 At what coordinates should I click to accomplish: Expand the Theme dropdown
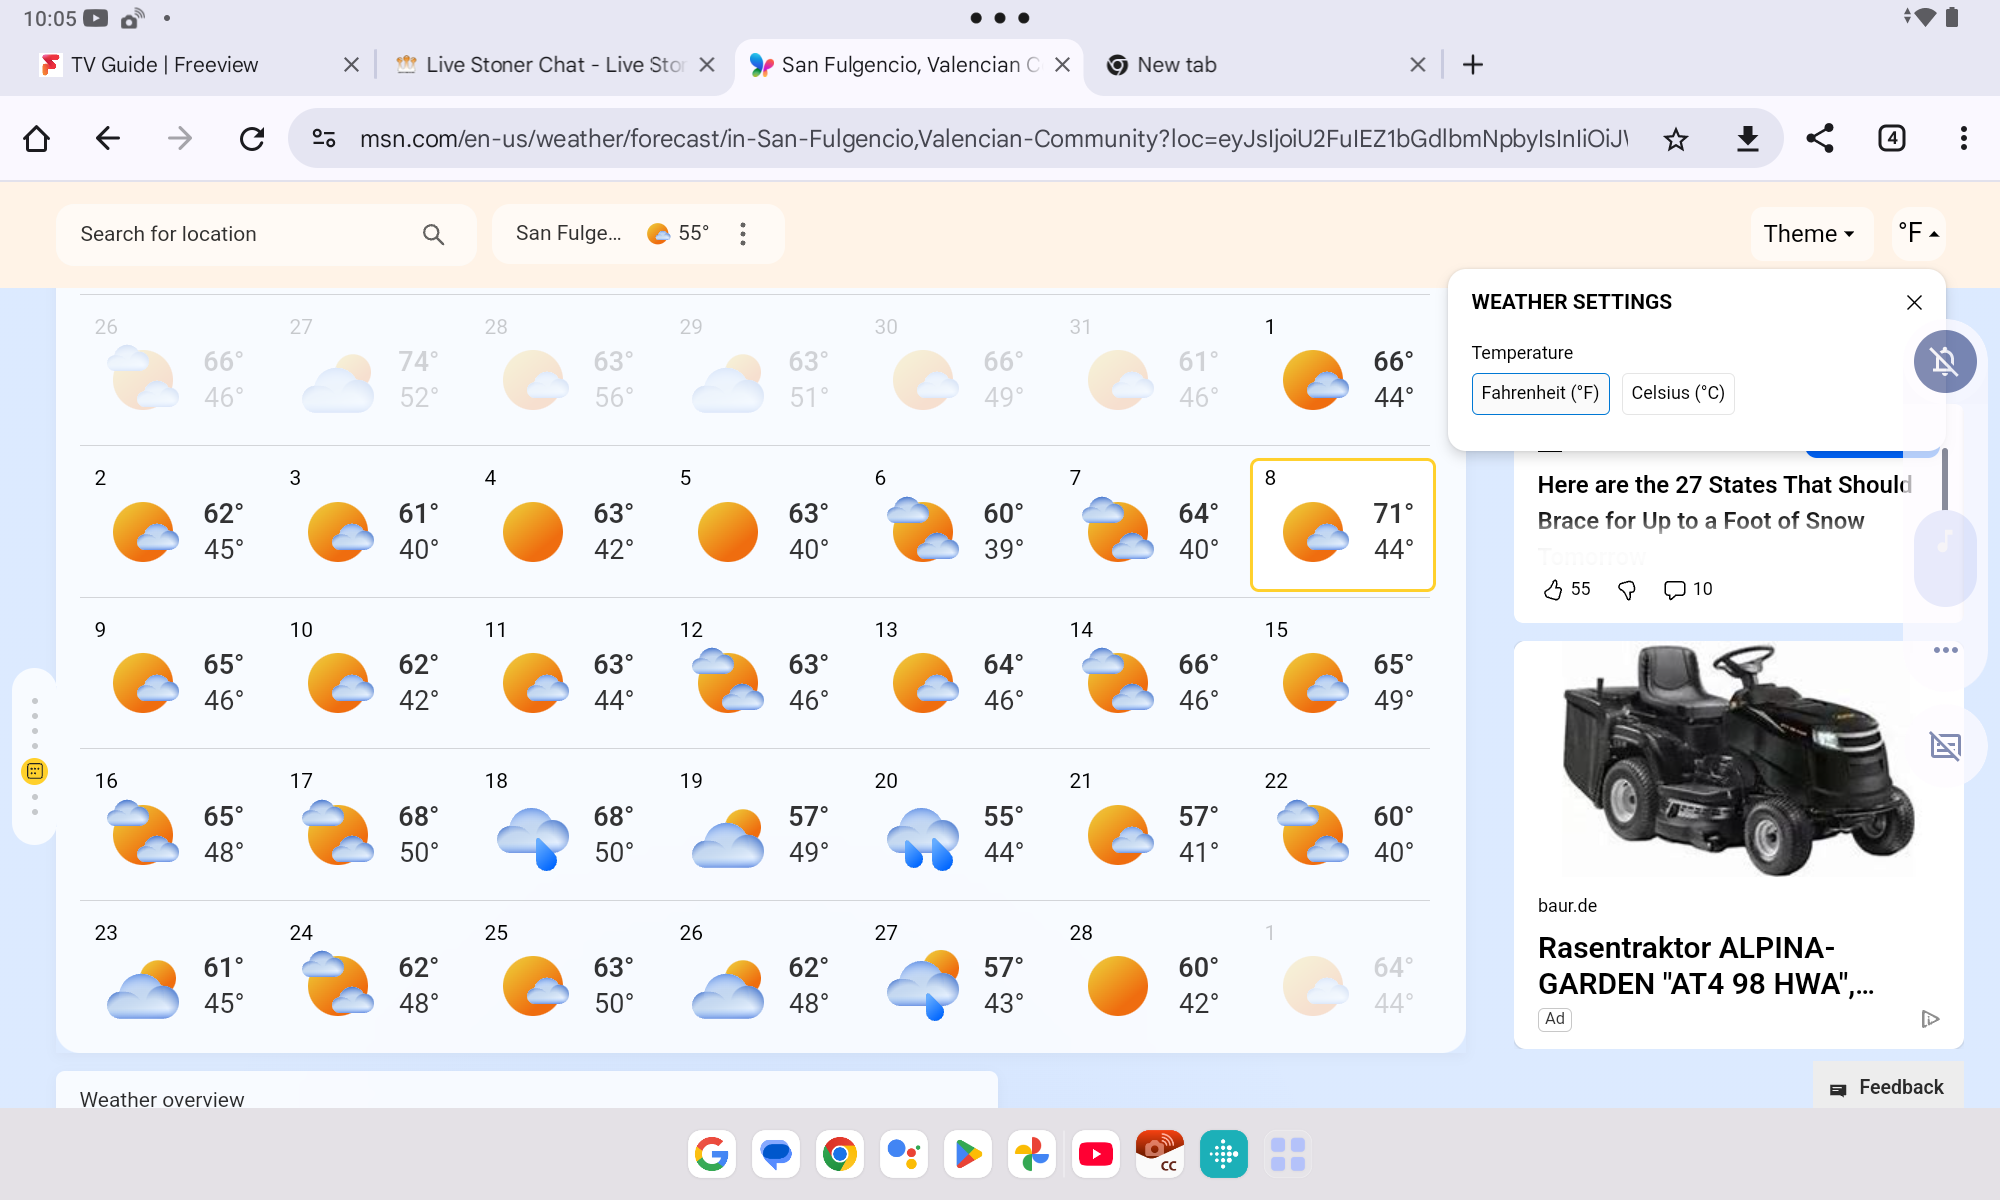coord(1810,234)
